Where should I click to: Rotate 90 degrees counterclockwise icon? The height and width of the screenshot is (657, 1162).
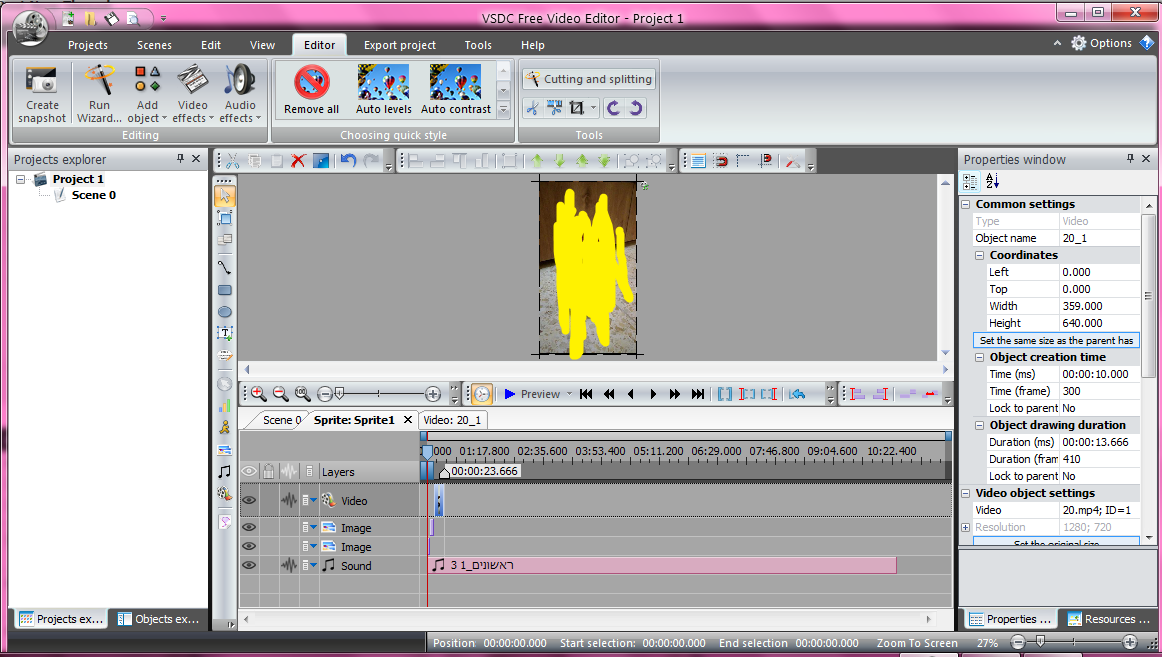tap(613, 108)
